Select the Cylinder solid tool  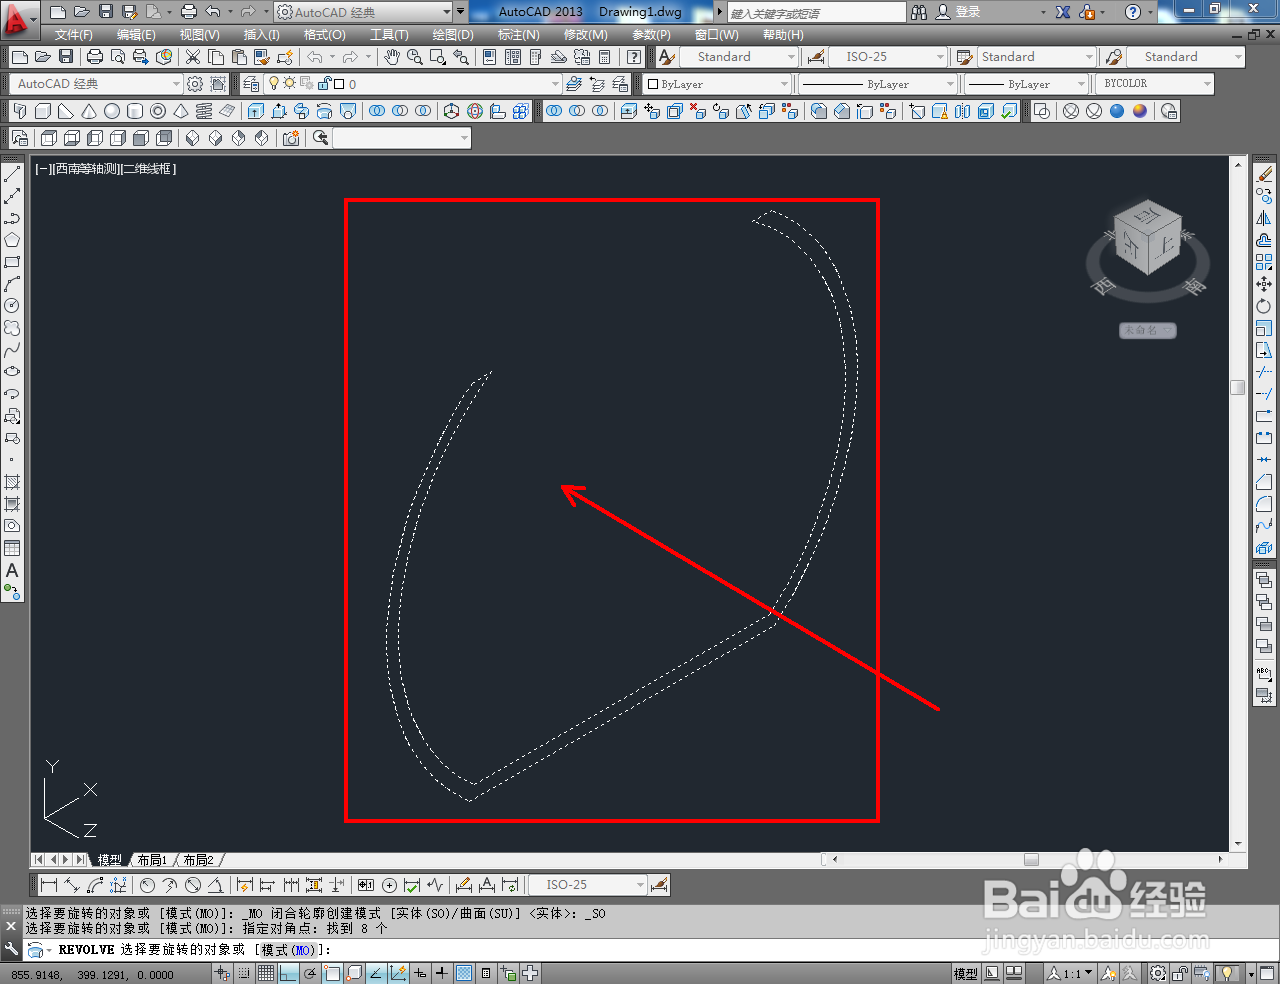click(x=135, y=111)
